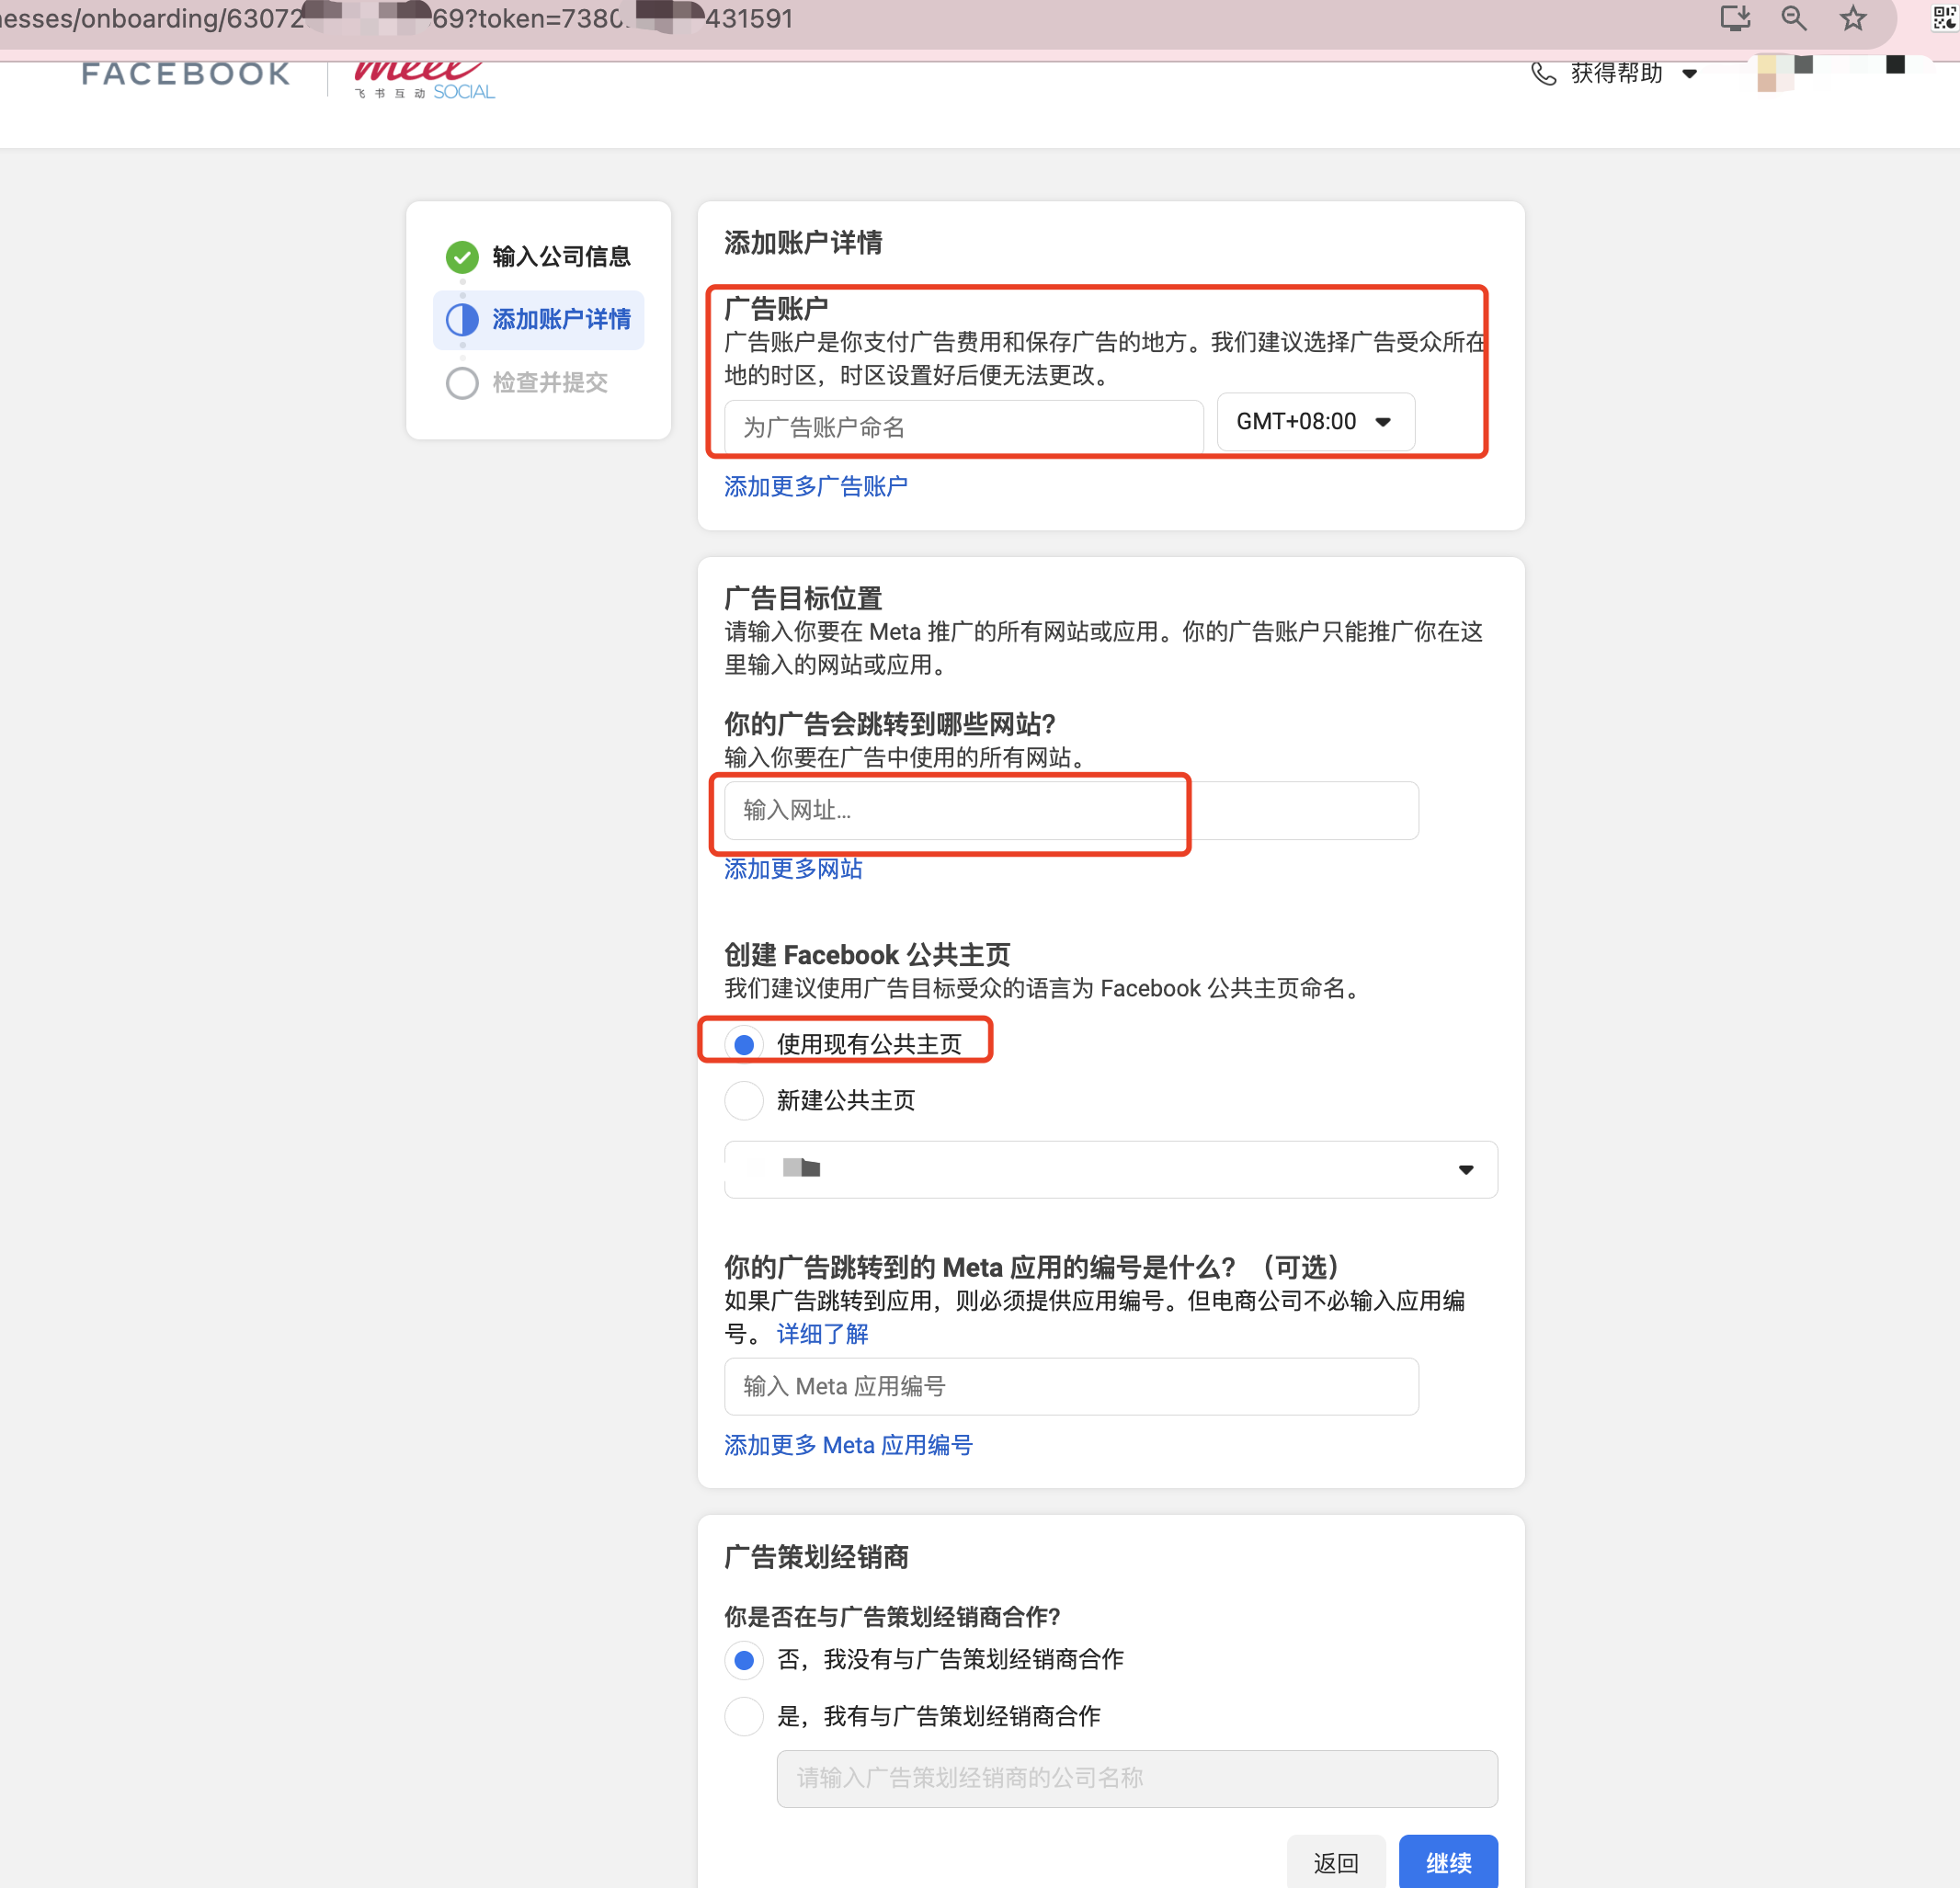Click the 详细了解 link
The height and width of the screenshot is (1888, 1960).
822,1334
